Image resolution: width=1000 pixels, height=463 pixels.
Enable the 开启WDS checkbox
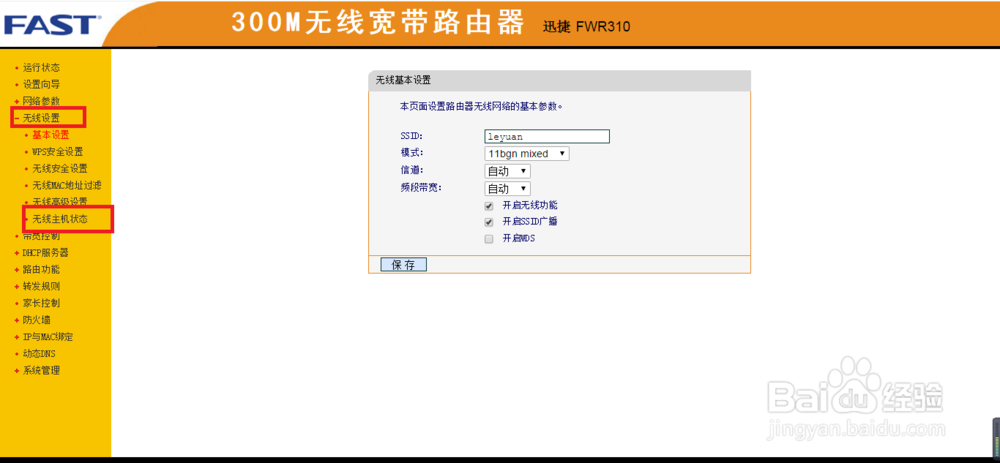point(489,239)
